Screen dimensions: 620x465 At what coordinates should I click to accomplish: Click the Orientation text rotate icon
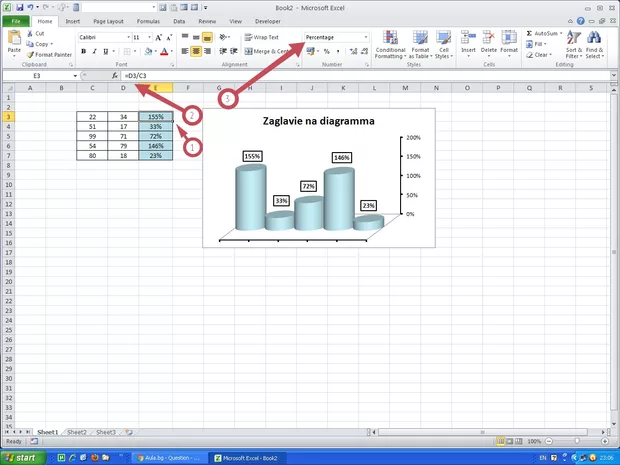click(223, 37)
